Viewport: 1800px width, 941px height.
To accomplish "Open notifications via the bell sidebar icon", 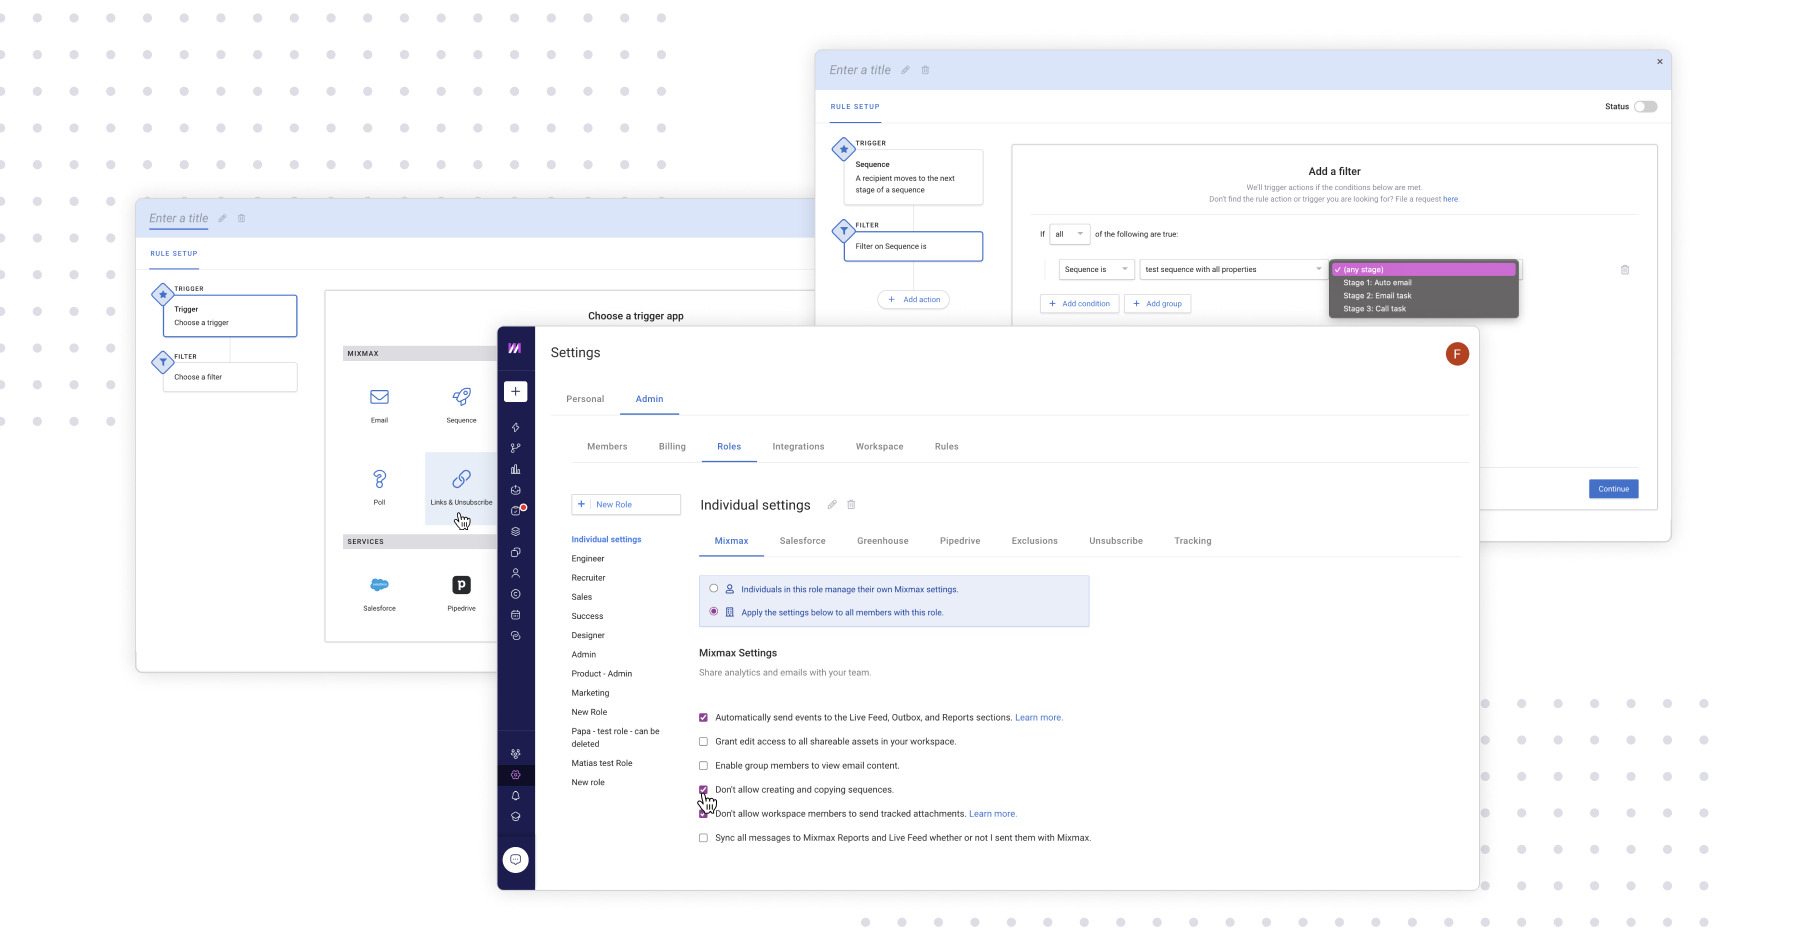I will tap(515, 796).
